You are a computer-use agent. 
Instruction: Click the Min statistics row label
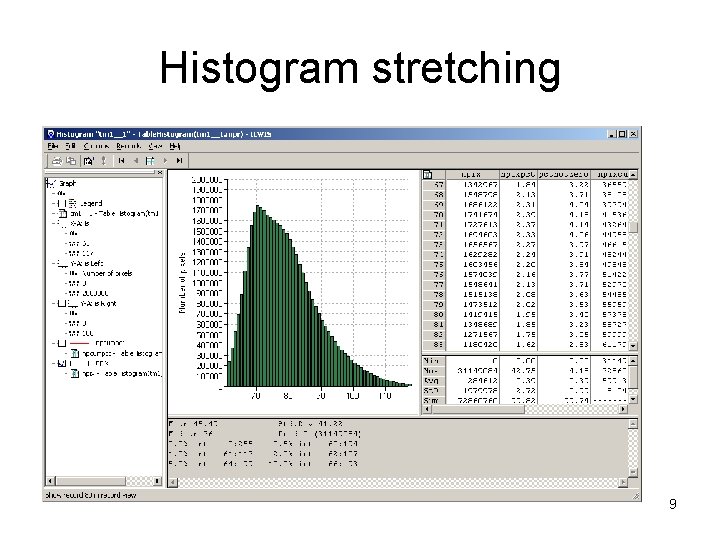click(x=433, y=361)
